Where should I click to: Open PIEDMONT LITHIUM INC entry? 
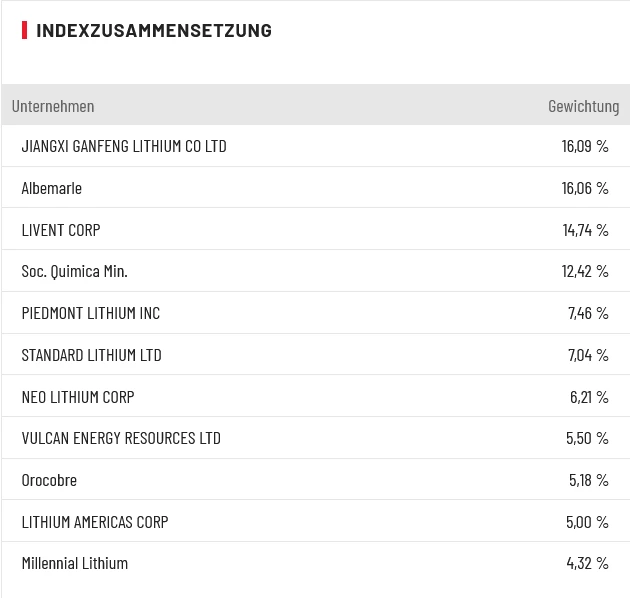coord(91,313)
